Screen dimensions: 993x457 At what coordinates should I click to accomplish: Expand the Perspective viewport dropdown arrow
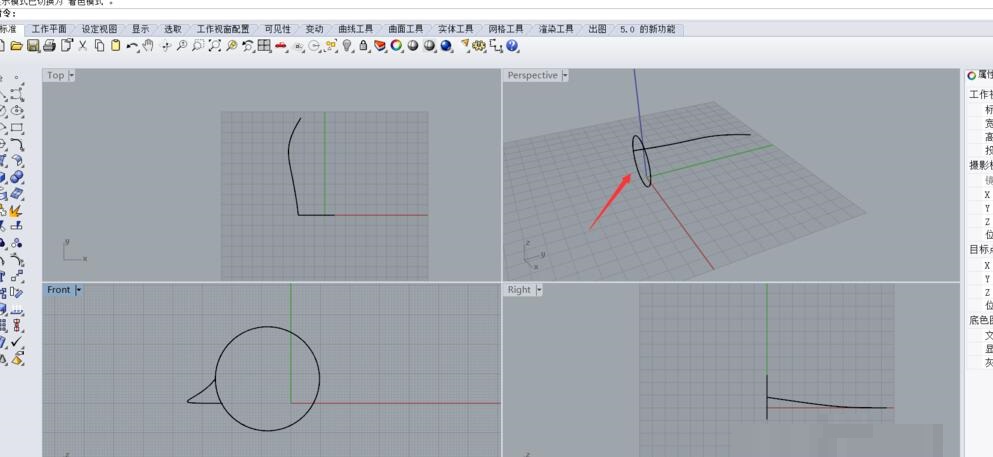click(x=565, y=75)
